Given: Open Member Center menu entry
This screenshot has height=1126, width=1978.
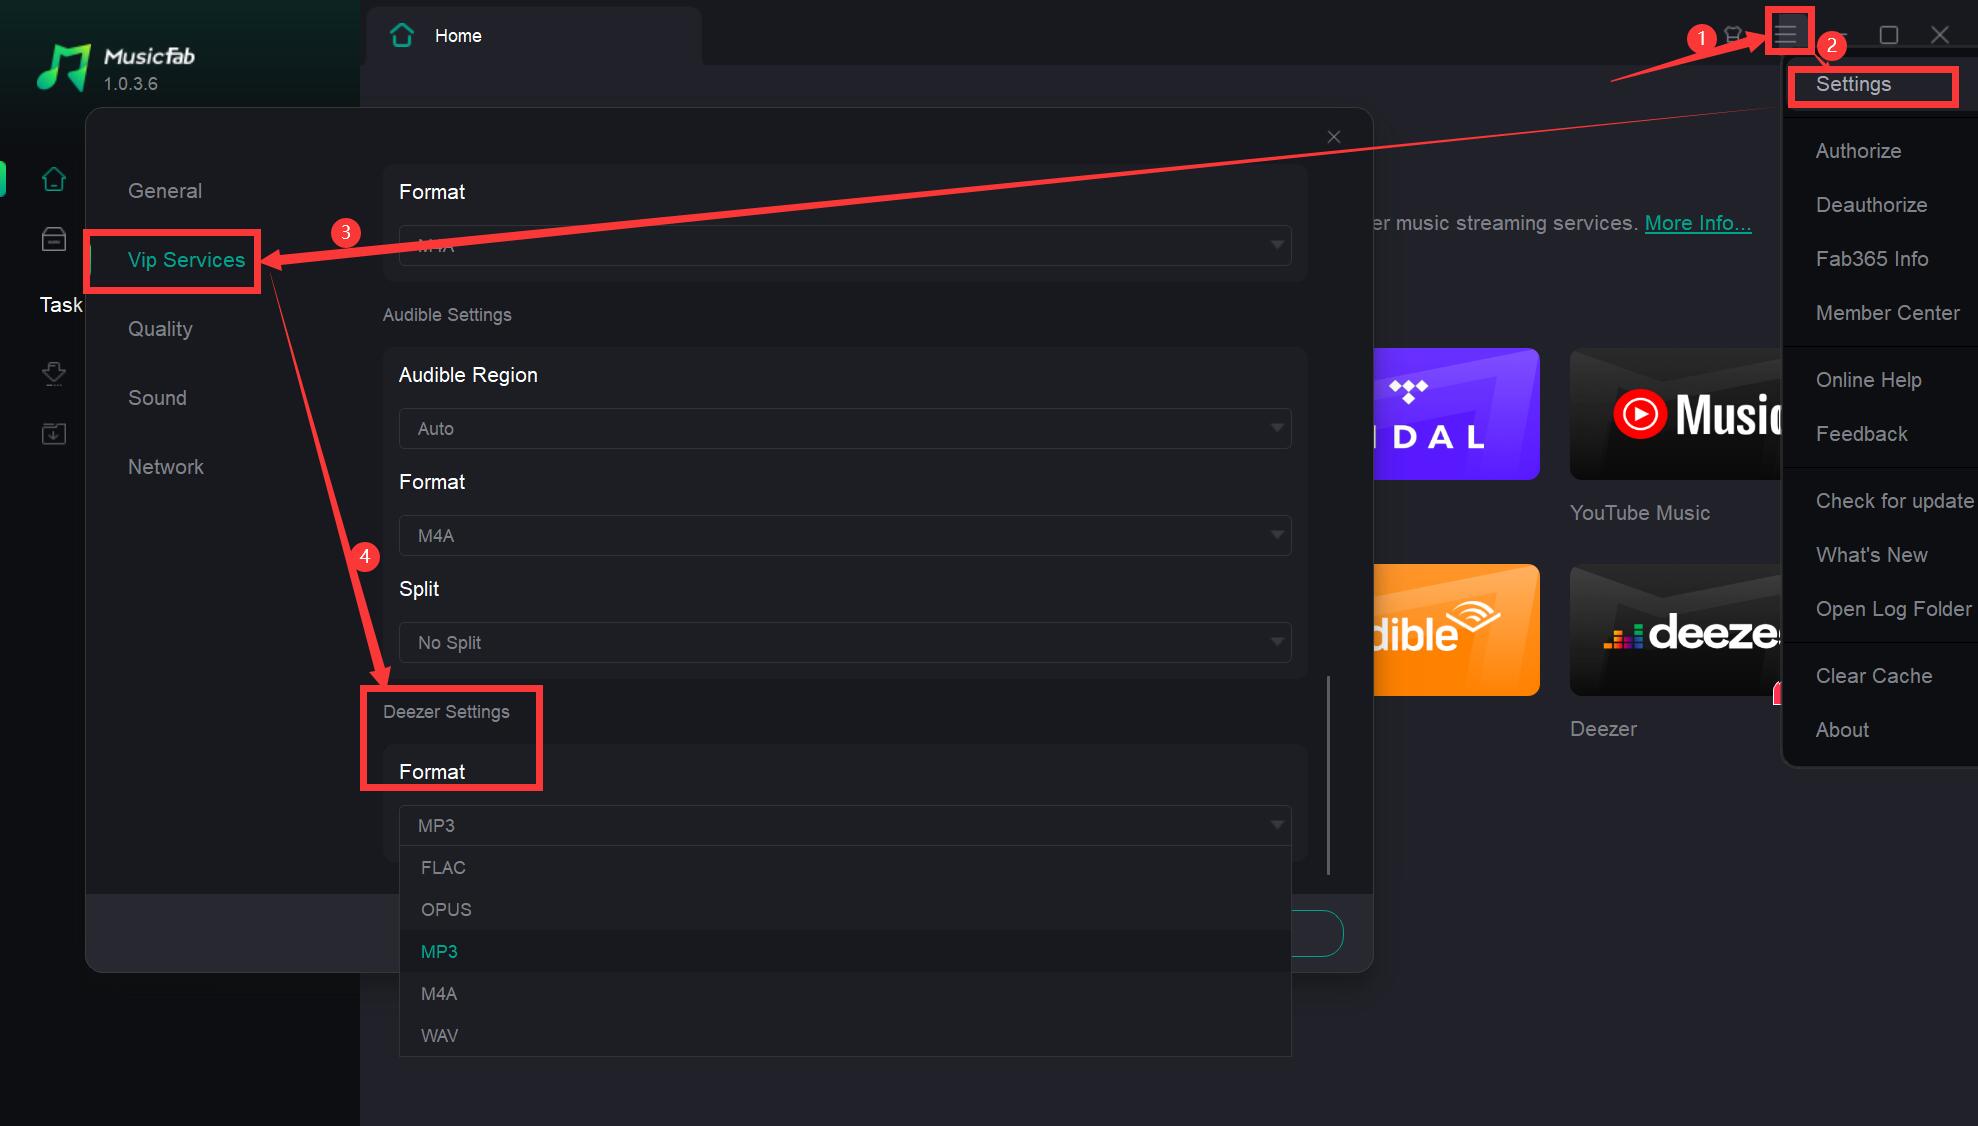Looking at the screenshot, I should [1887, 313].
